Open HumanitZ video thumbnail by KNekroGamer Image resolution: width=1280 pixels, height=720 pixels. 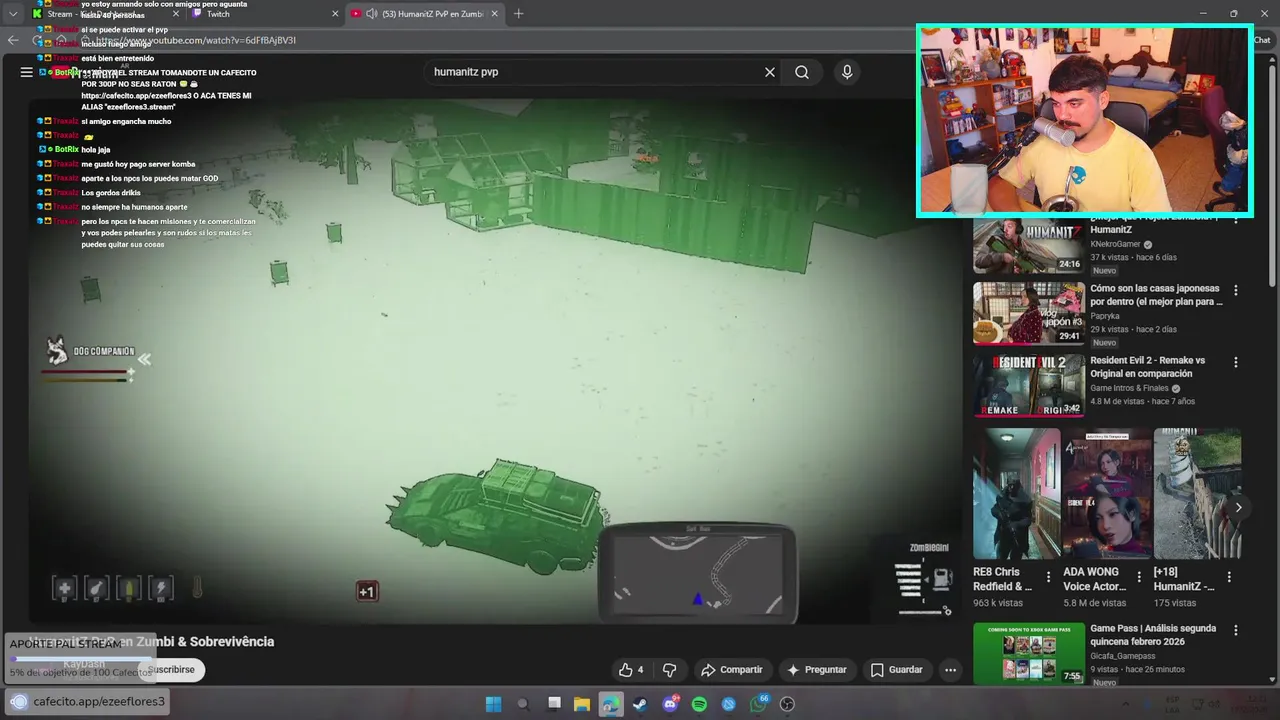pos(1029,243)
